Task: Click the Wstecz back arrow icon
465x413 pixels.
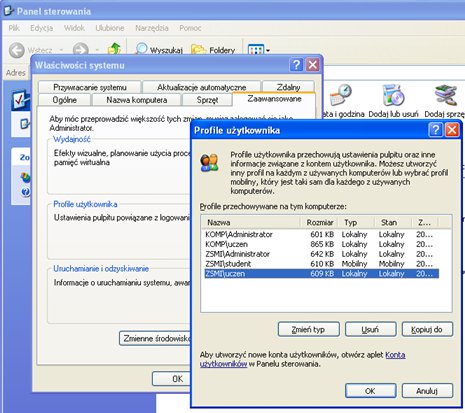Action: (x=16, y=50)
